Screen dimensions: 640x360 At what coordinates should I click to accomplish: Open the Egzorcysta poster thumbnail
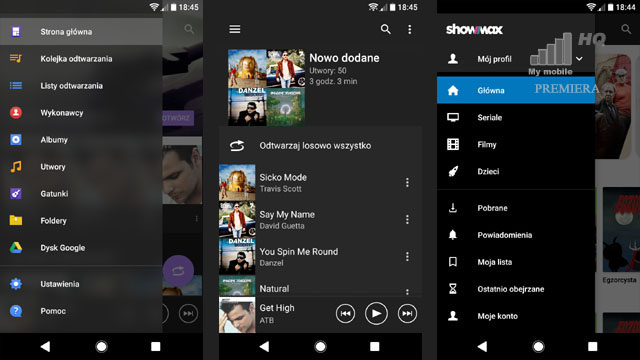tap(620, 229)
